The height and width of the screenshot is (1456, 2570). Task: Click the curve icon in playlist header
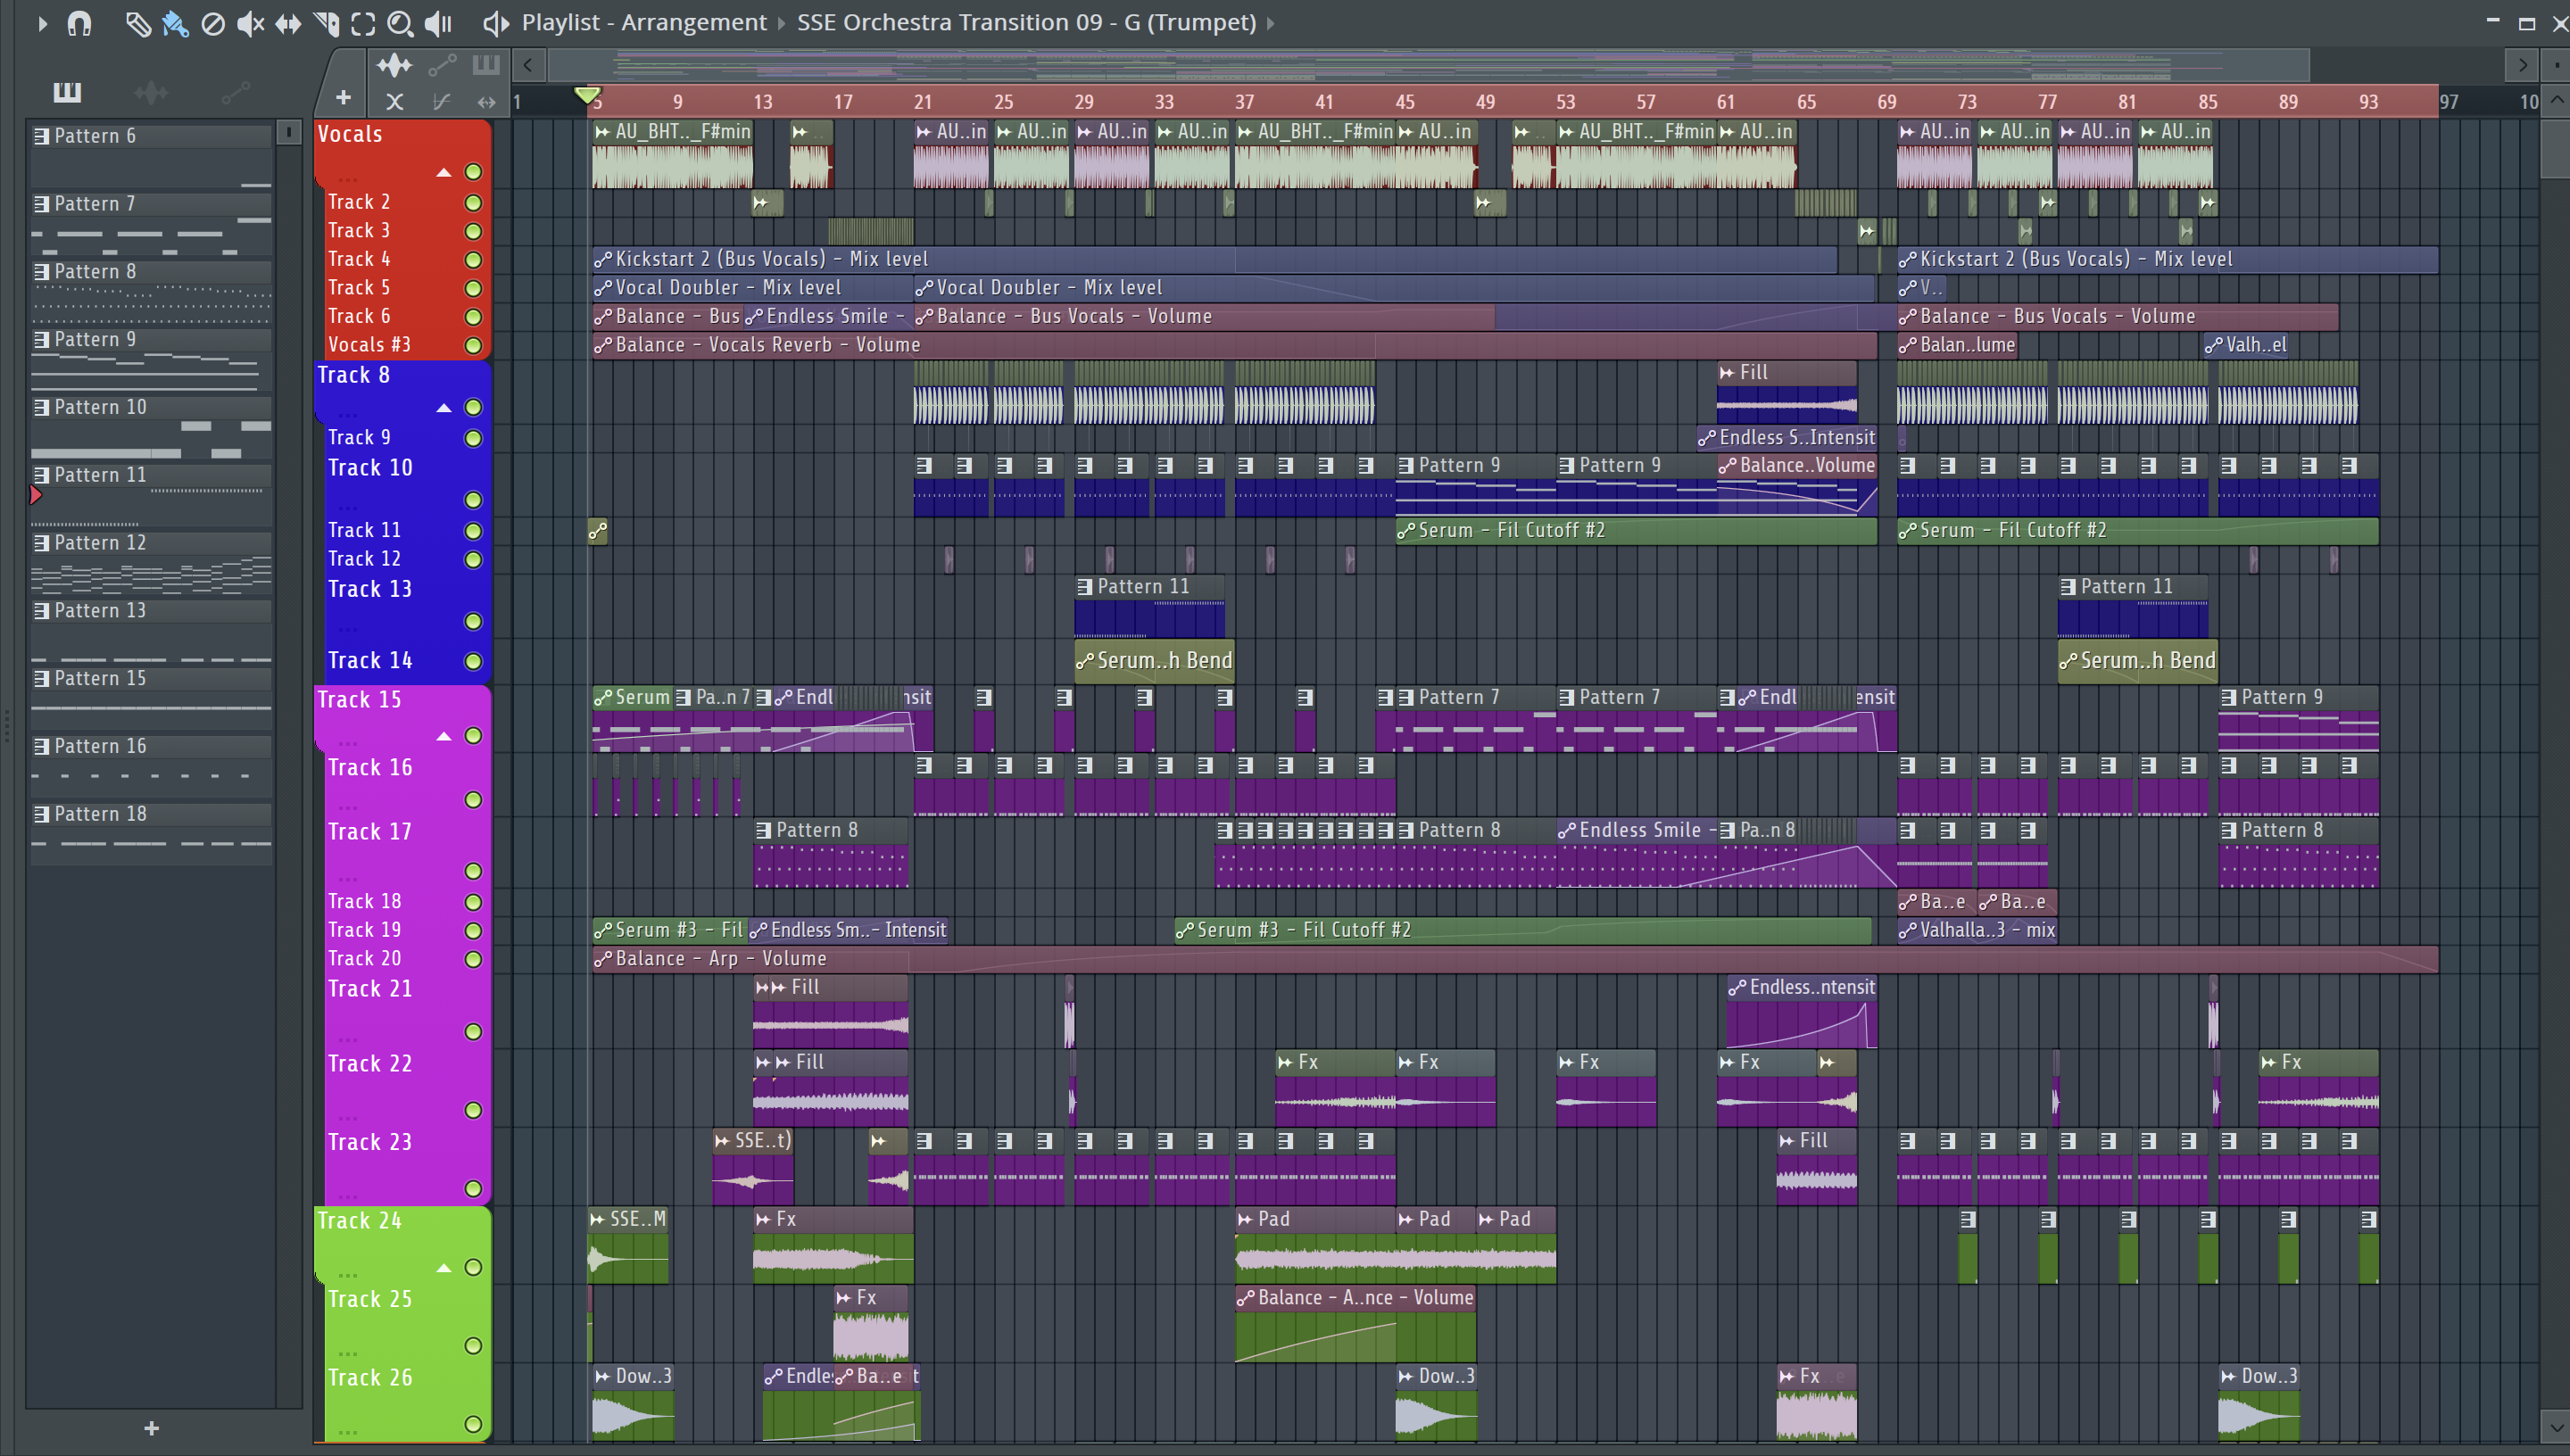(441, 102)
